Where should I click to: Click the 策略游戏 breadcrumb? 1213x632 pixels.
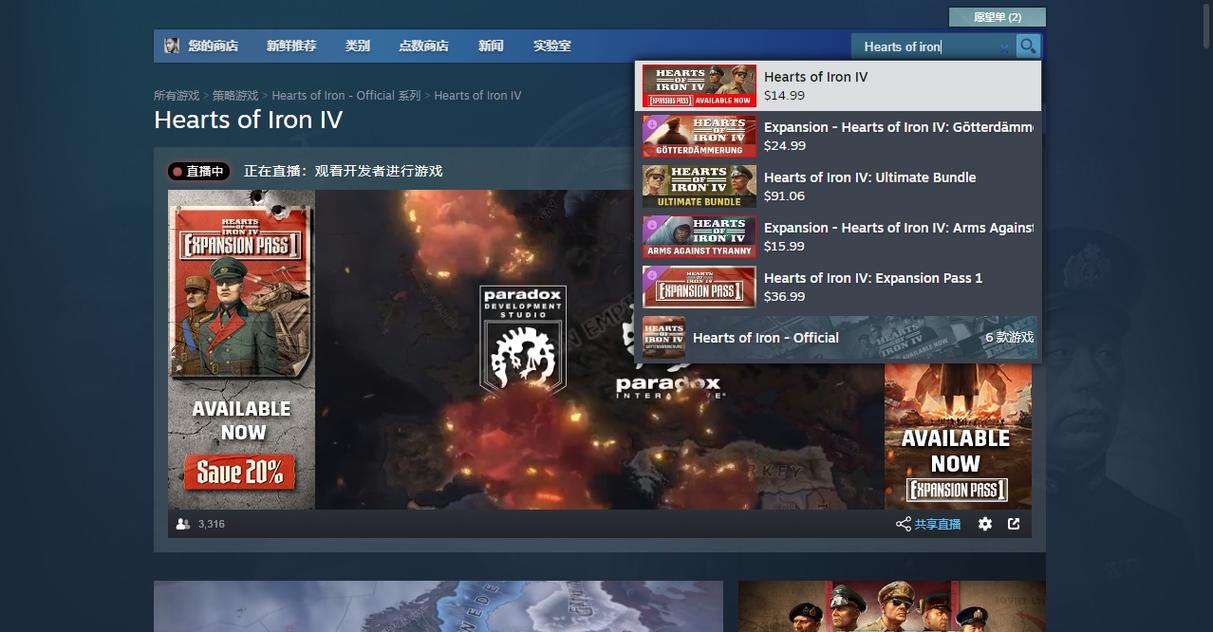point(235,96)
